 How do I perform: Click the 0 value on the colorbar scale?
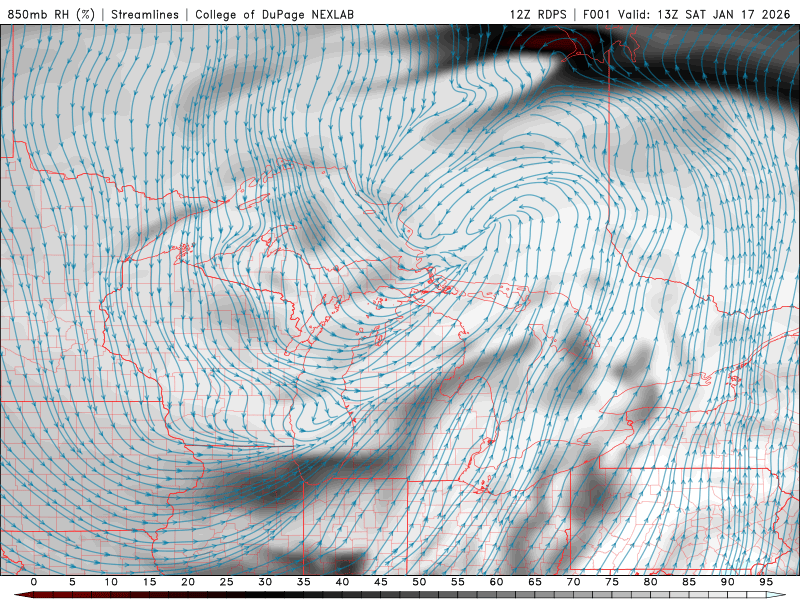click(34, 582)
